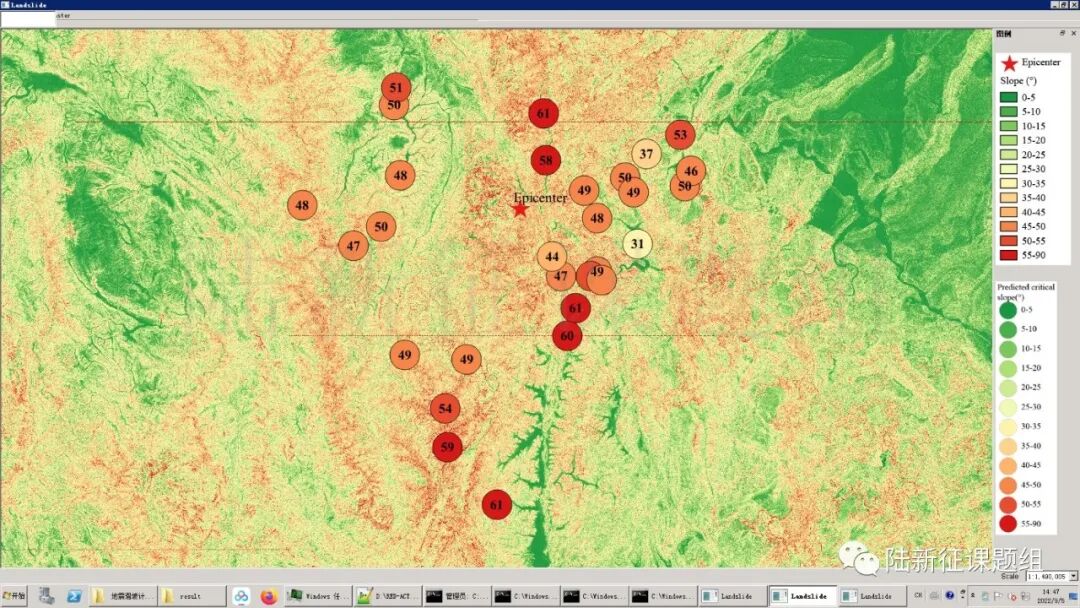Switch to Windows Task Manager taskbar item

318,596
